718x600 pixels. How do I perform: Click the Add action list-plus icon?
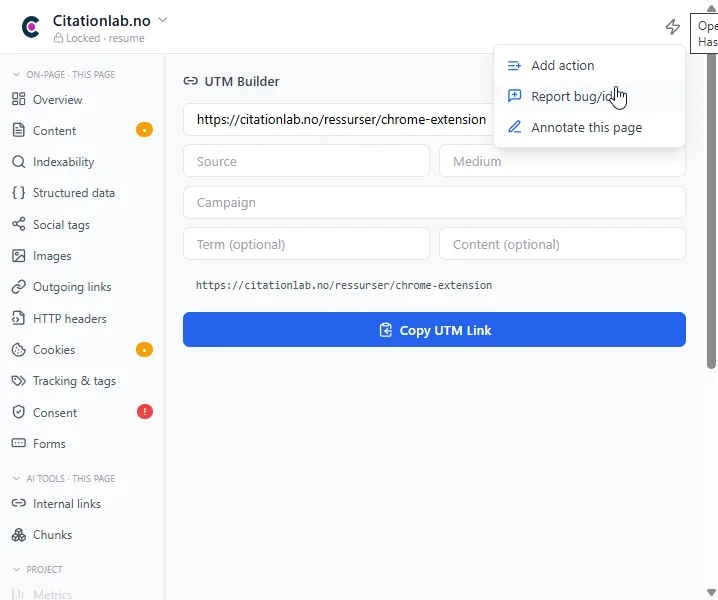514,65
